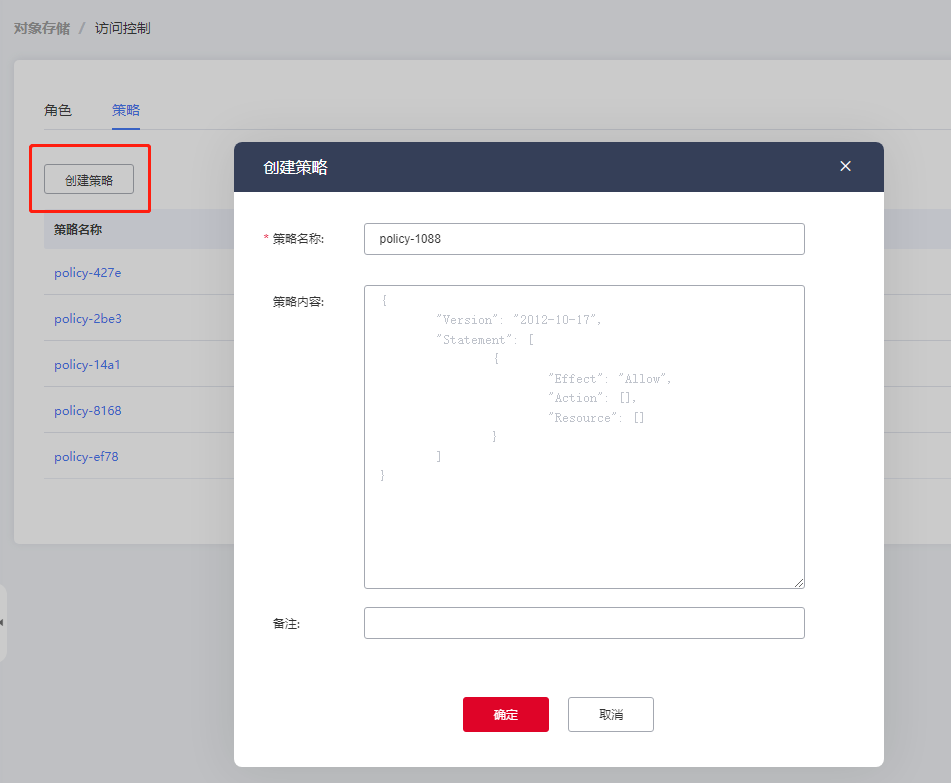Switch to the 角色 tab
951x783 pixels.
58,110
